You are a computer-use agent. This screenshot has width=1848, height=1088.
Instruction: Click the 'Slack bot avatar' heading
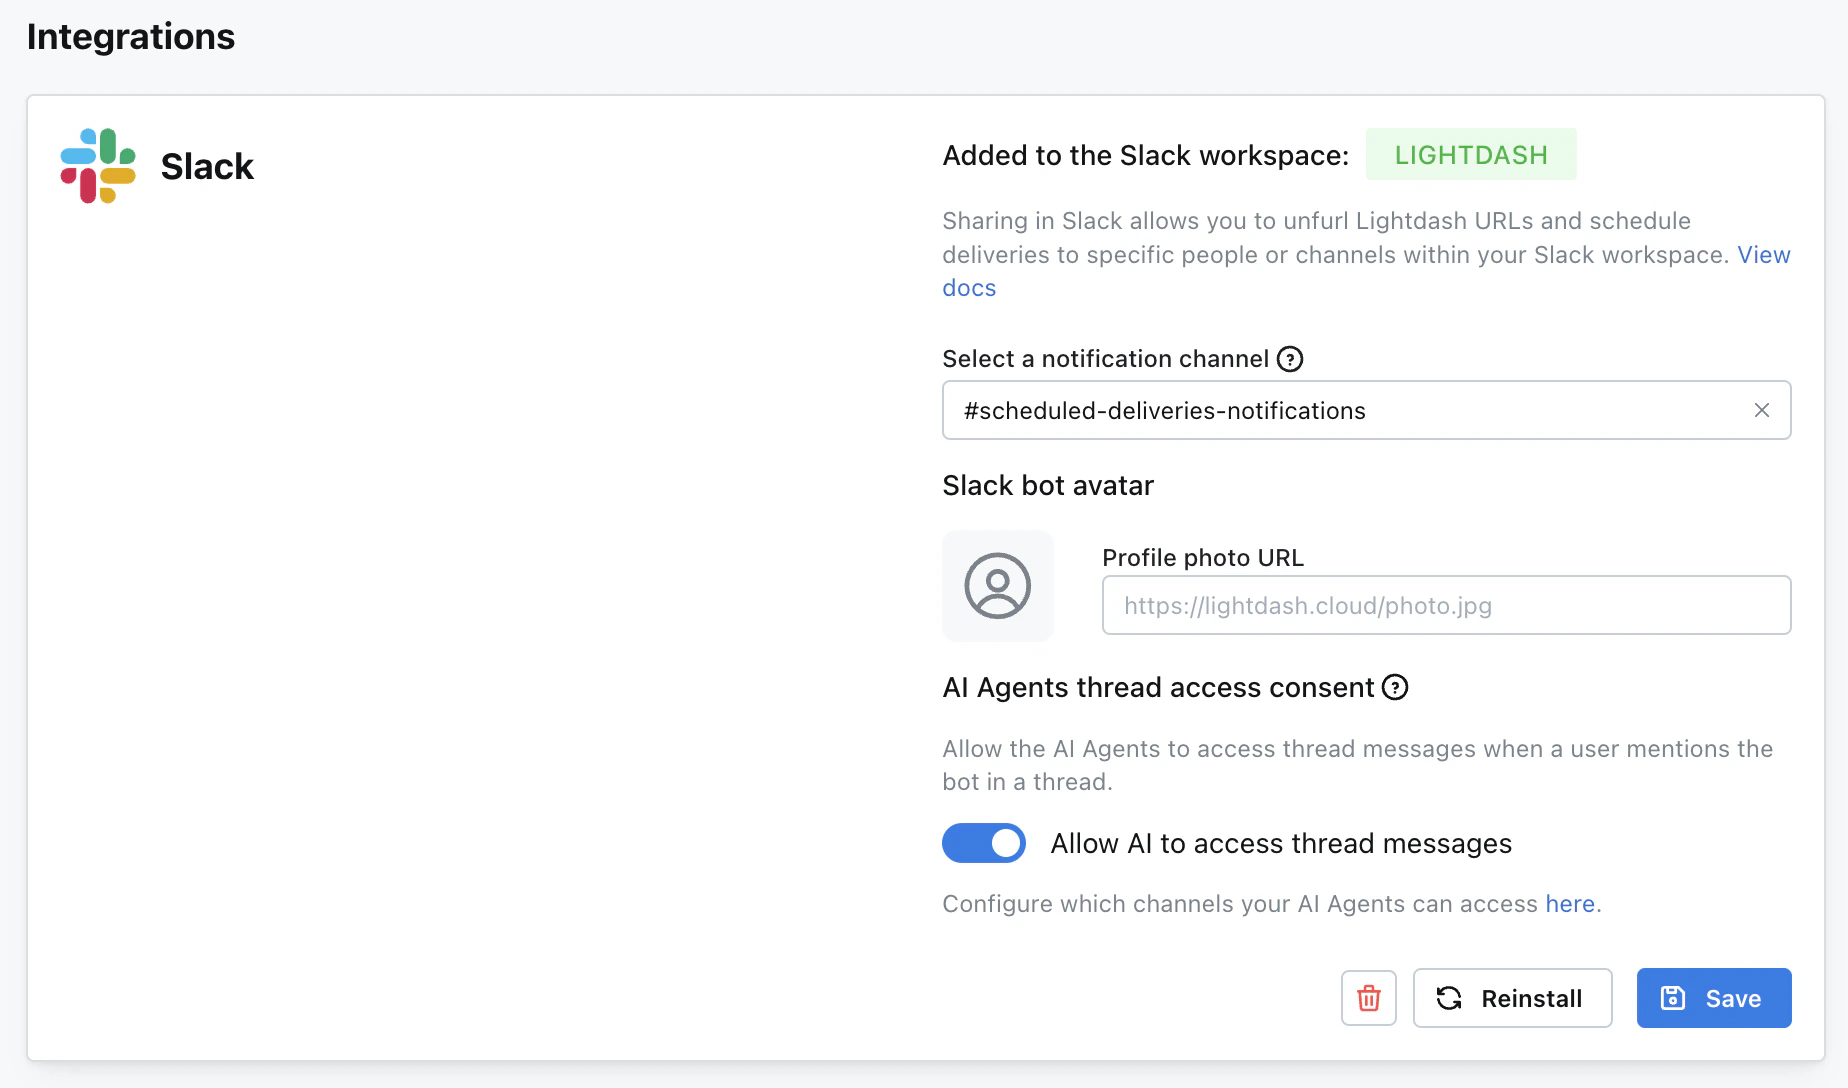(1047, 486)
